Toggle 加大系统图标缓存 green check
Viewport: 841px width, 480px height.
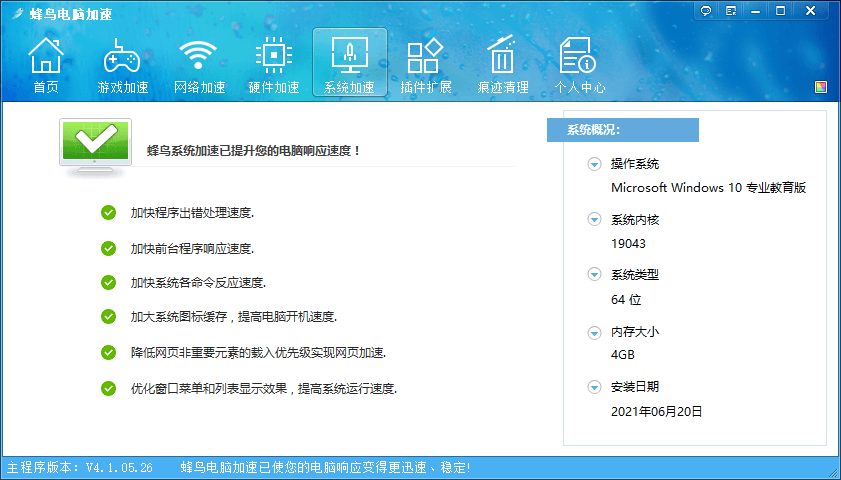pyautogui.click(x=108, y=317)
